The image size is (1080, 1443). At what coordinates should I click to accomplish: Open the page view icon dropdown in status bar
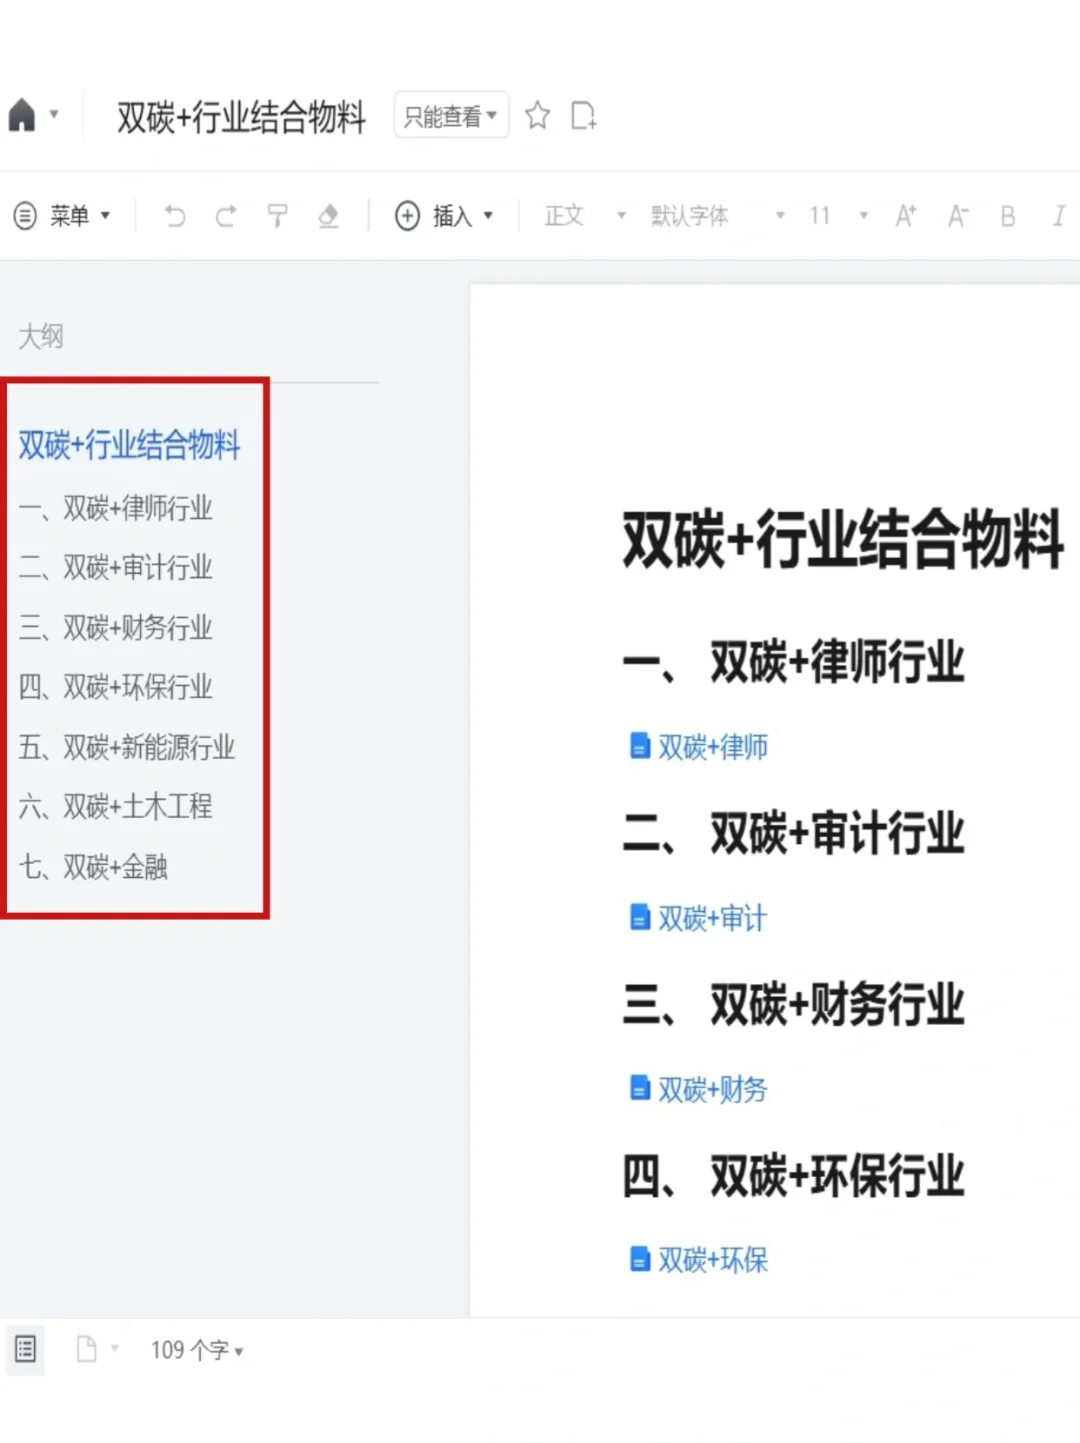[97, 1350]
